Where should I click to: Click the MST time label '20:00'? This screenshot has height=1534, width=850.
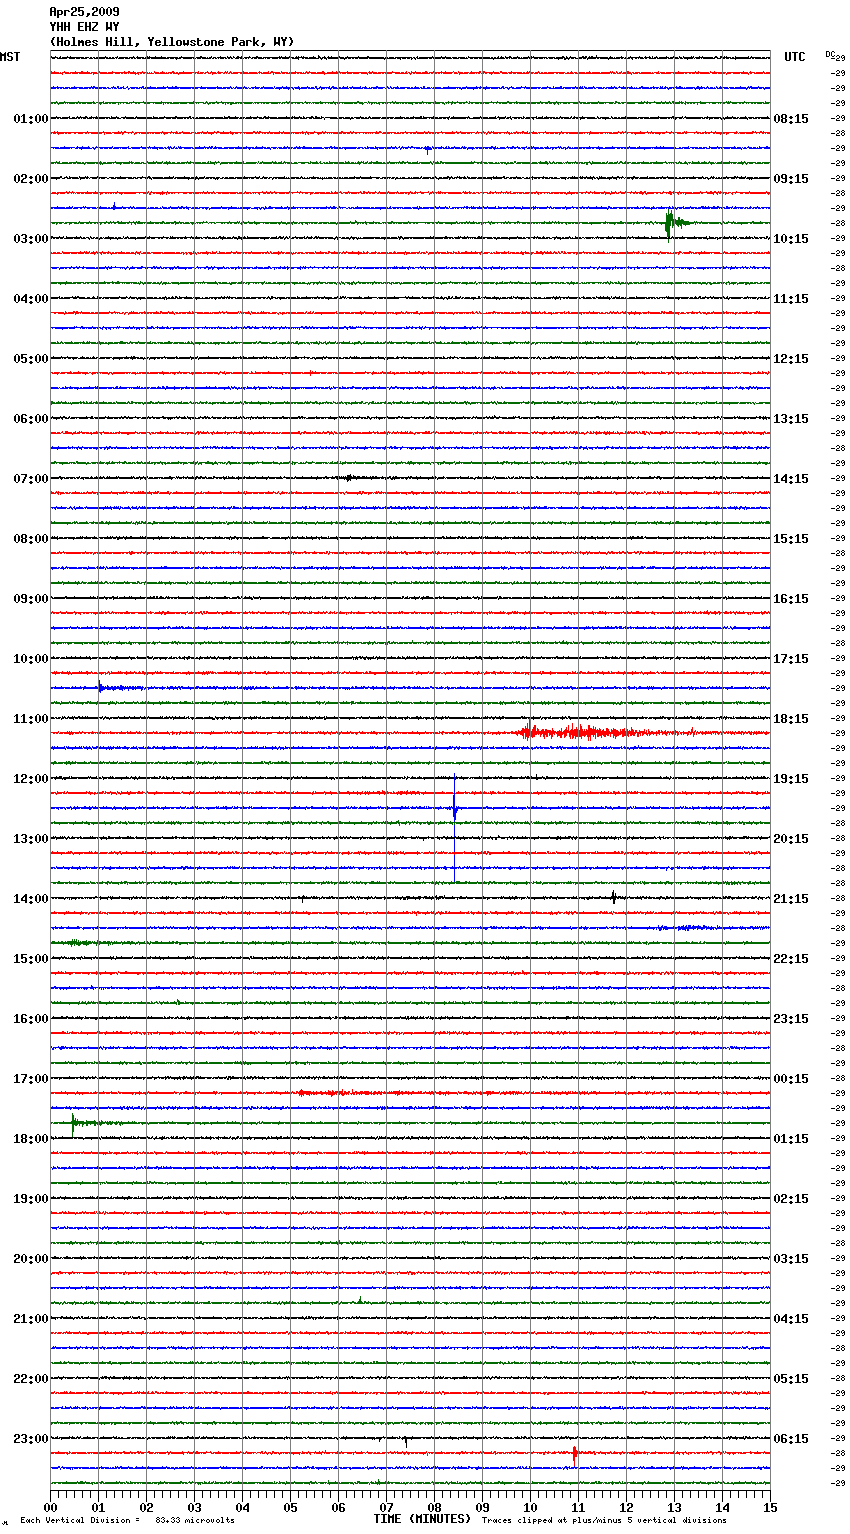pos(31,1259)
